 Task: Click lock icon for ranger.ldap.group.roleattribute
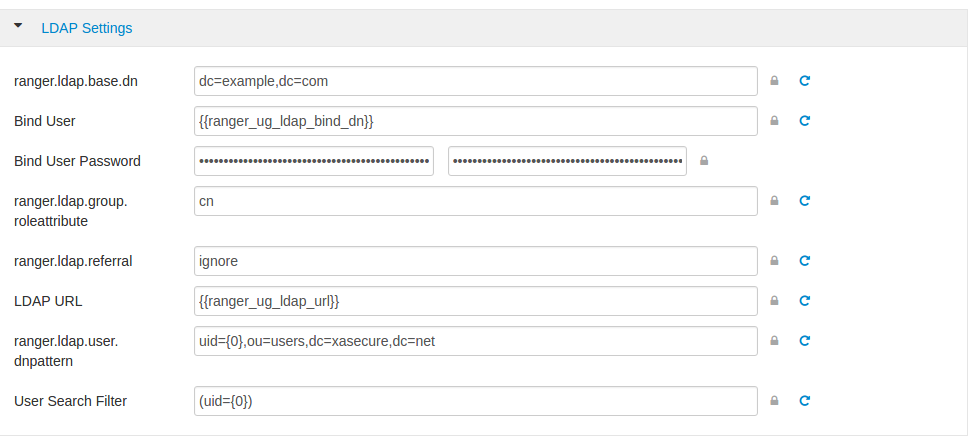coord(774,201)
